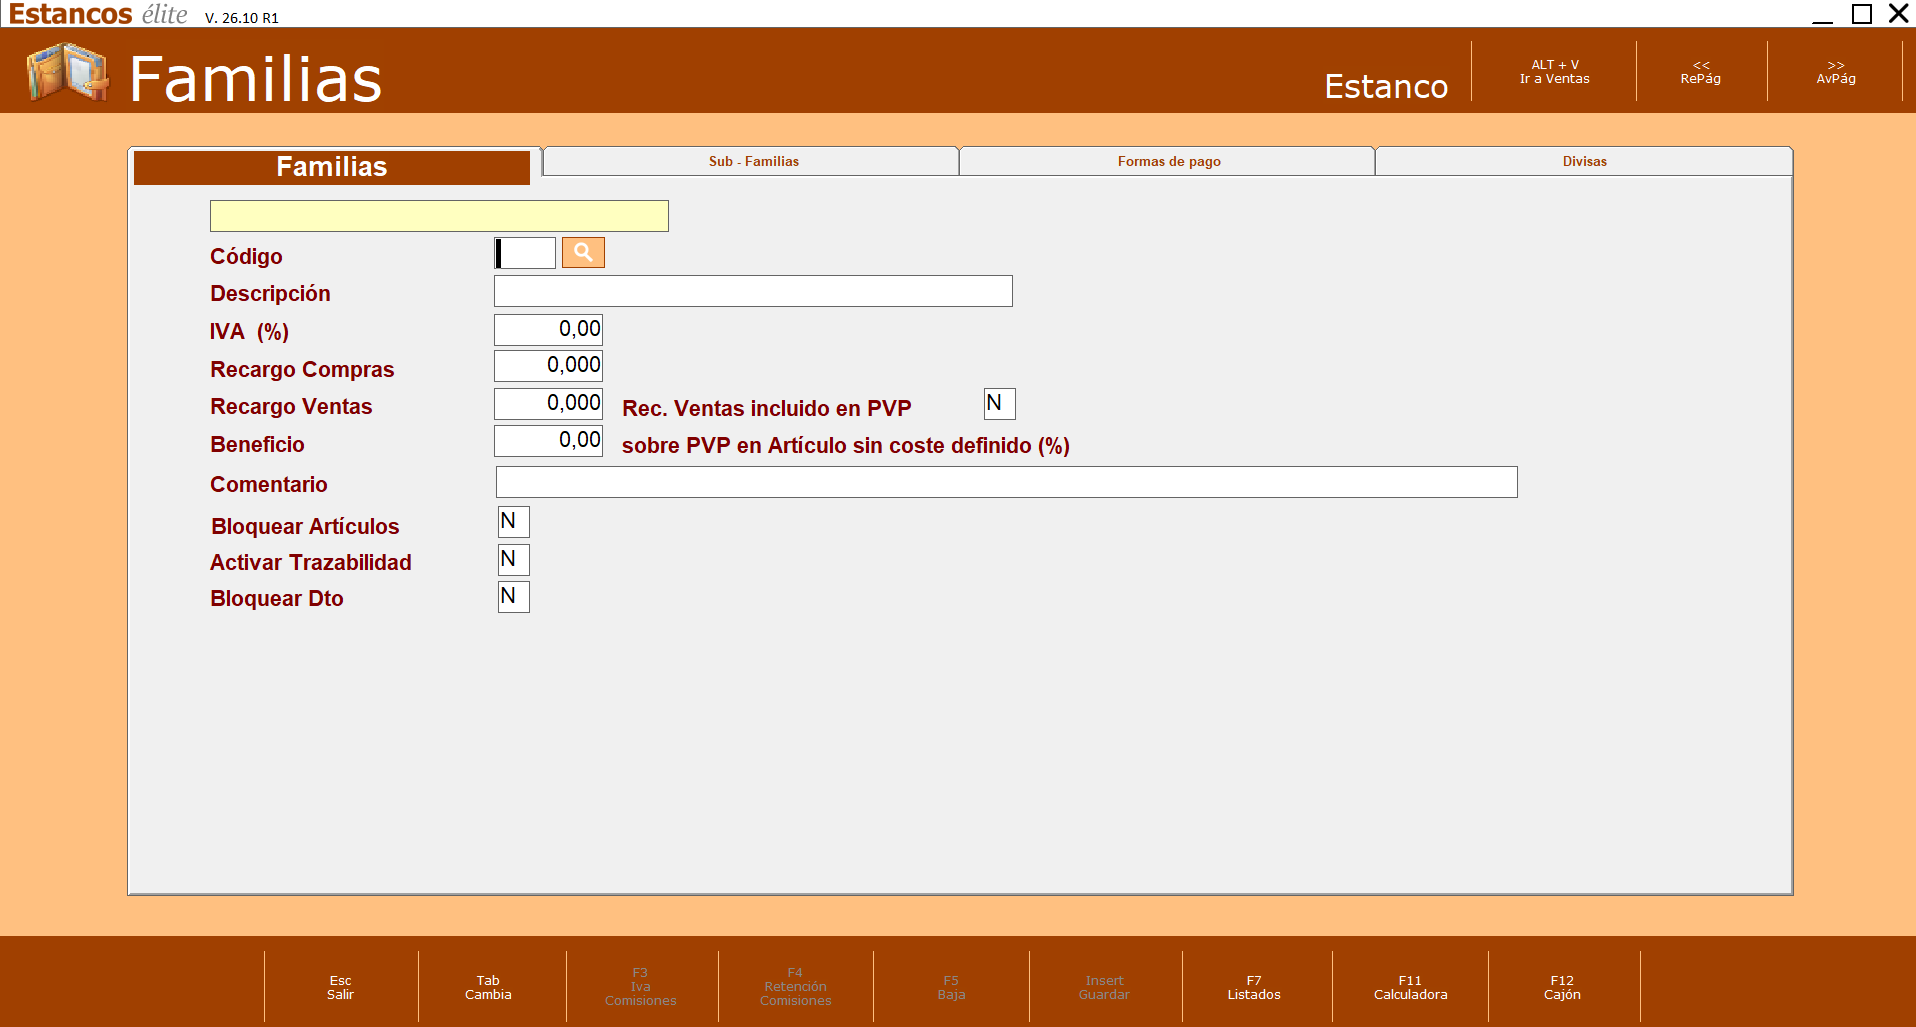
Task: Click the Insert Guardar button
Action: pyautogui.click(x=1104, y=987)
